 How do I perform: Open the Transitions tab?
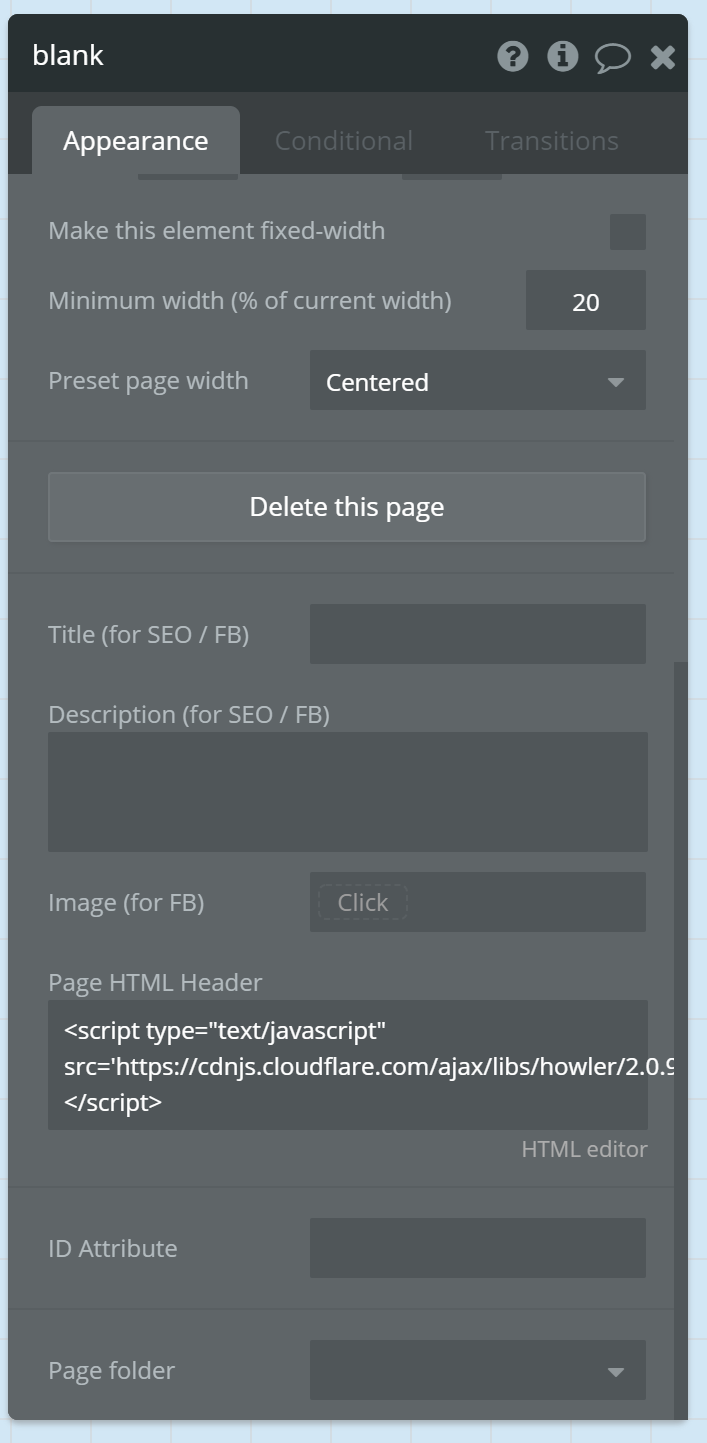coord(551,140)
